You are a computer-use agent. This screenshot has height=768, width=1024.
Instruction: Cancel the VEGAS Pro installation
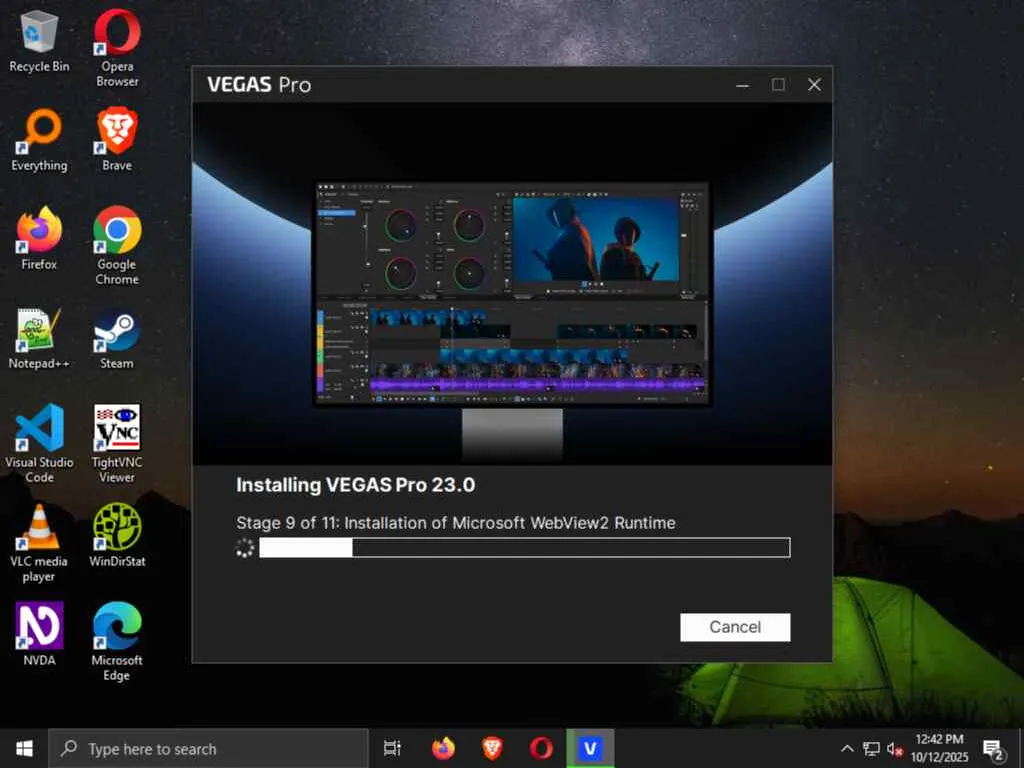(735, 627)
